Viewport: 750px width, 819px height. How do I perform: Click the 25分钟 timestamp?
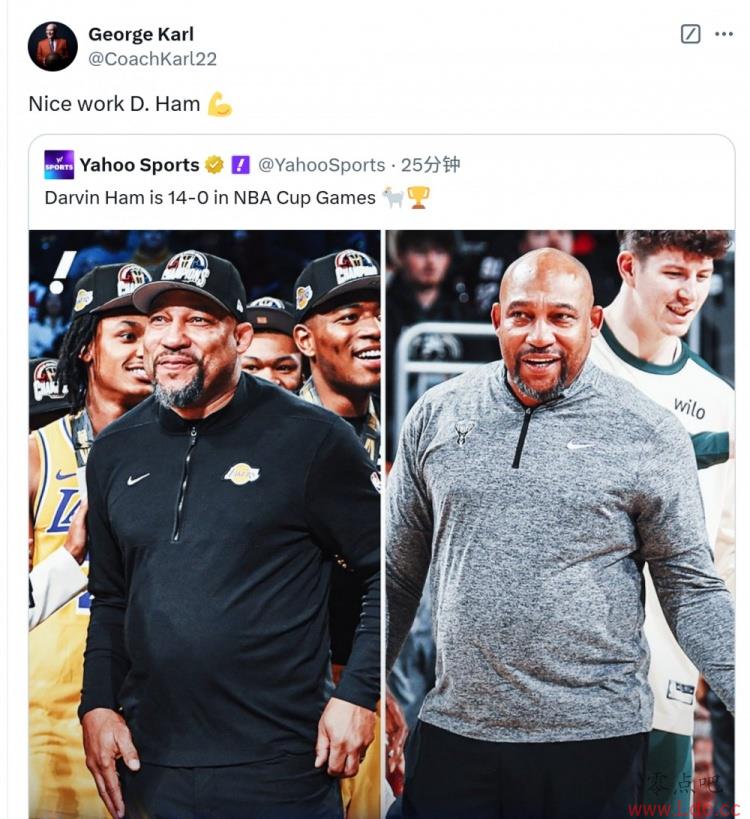click(x=430, y=165)
